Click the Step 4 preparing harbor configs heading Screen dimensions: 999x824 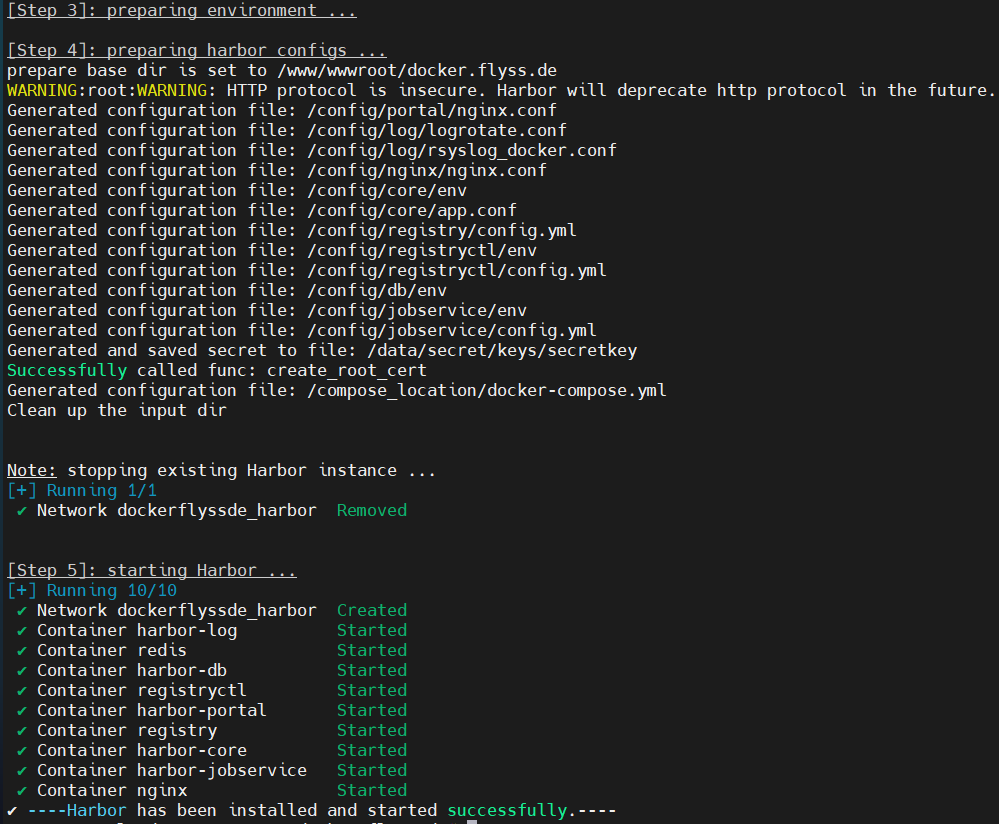(x=196, y=50)
